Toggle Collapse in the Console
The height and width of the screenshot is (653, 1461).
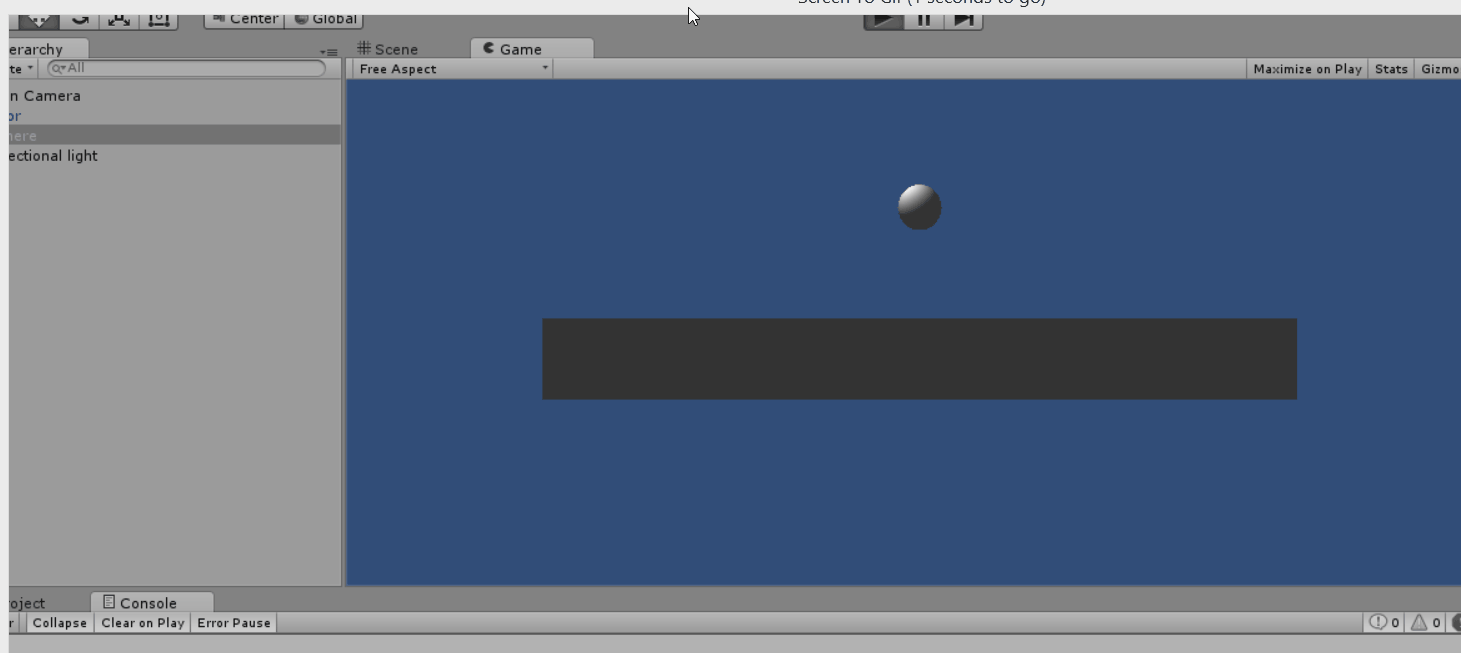pyautogui.click(x=59, y=623)
